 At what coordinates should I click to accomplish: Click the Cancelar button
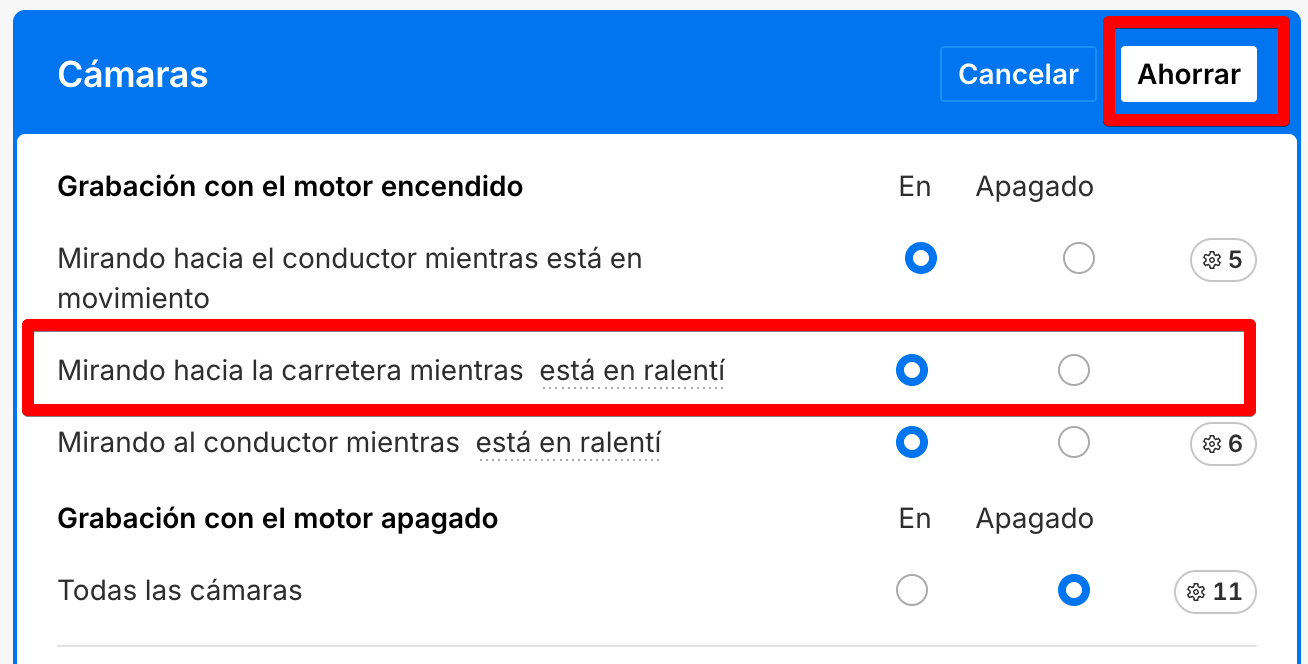[1018, 74]
